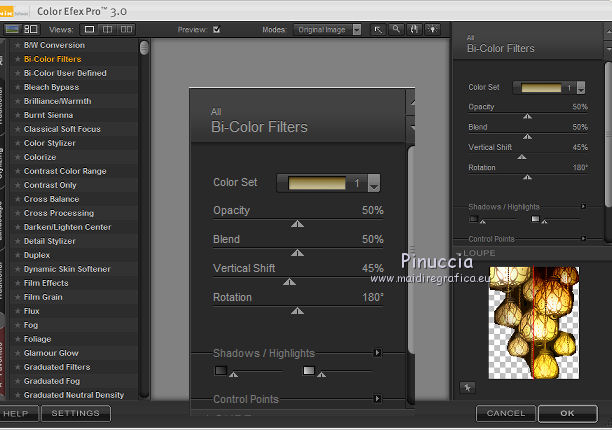Pick the Graduated Fog filter
612x430 pixels.
pos(52,381)
